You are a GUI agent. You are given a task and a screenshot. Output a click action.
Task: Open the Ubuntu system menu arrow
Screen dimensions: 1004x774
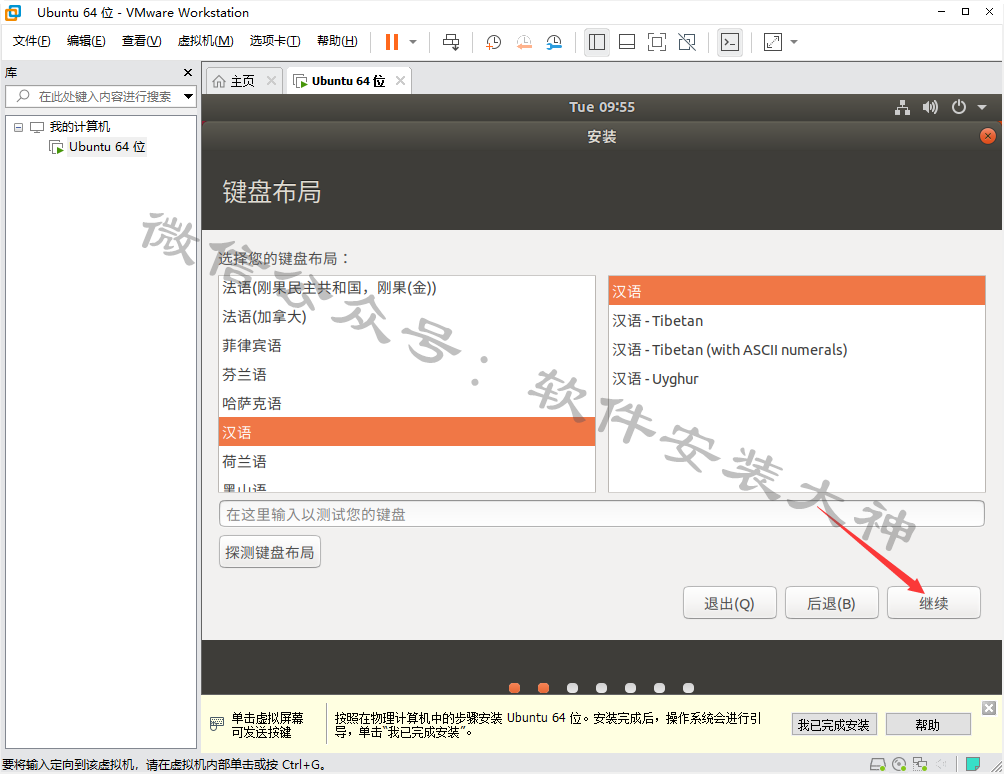pos(982,108)
